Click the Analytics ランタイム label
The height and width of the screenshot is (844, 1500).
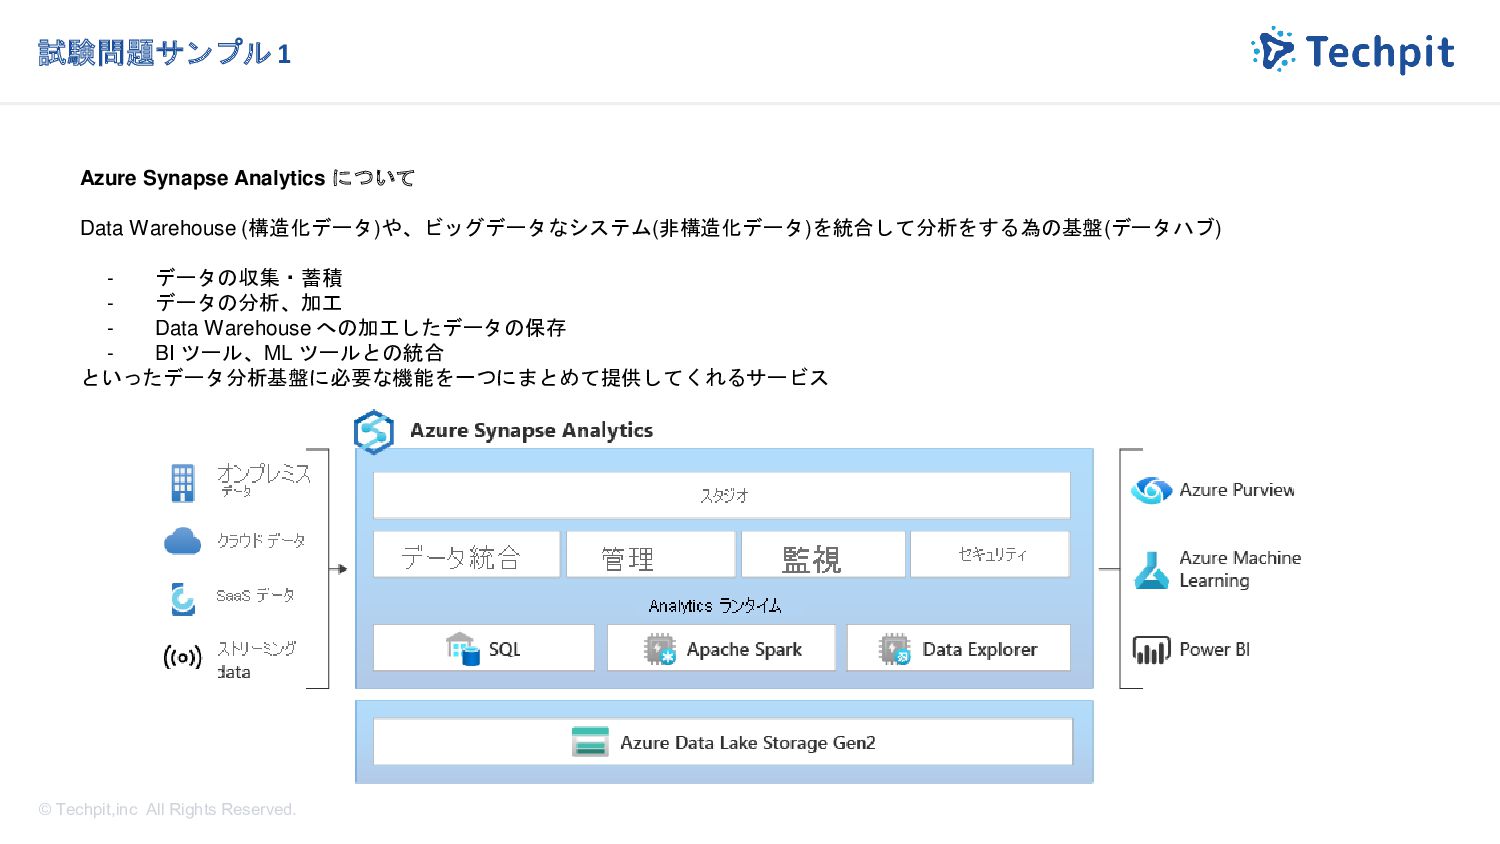click(715, 605)
